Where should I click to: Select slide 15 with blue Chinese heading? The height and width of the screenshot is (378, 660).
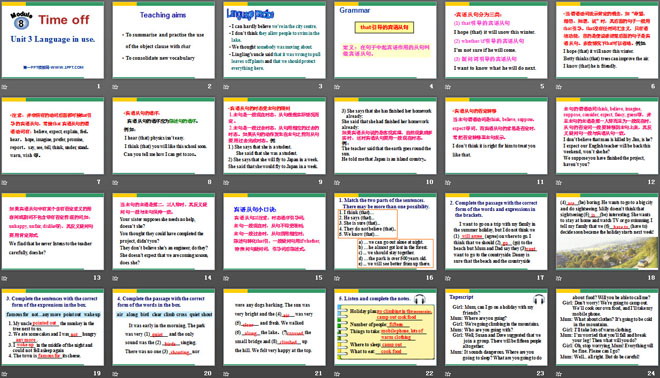(274, 232)
